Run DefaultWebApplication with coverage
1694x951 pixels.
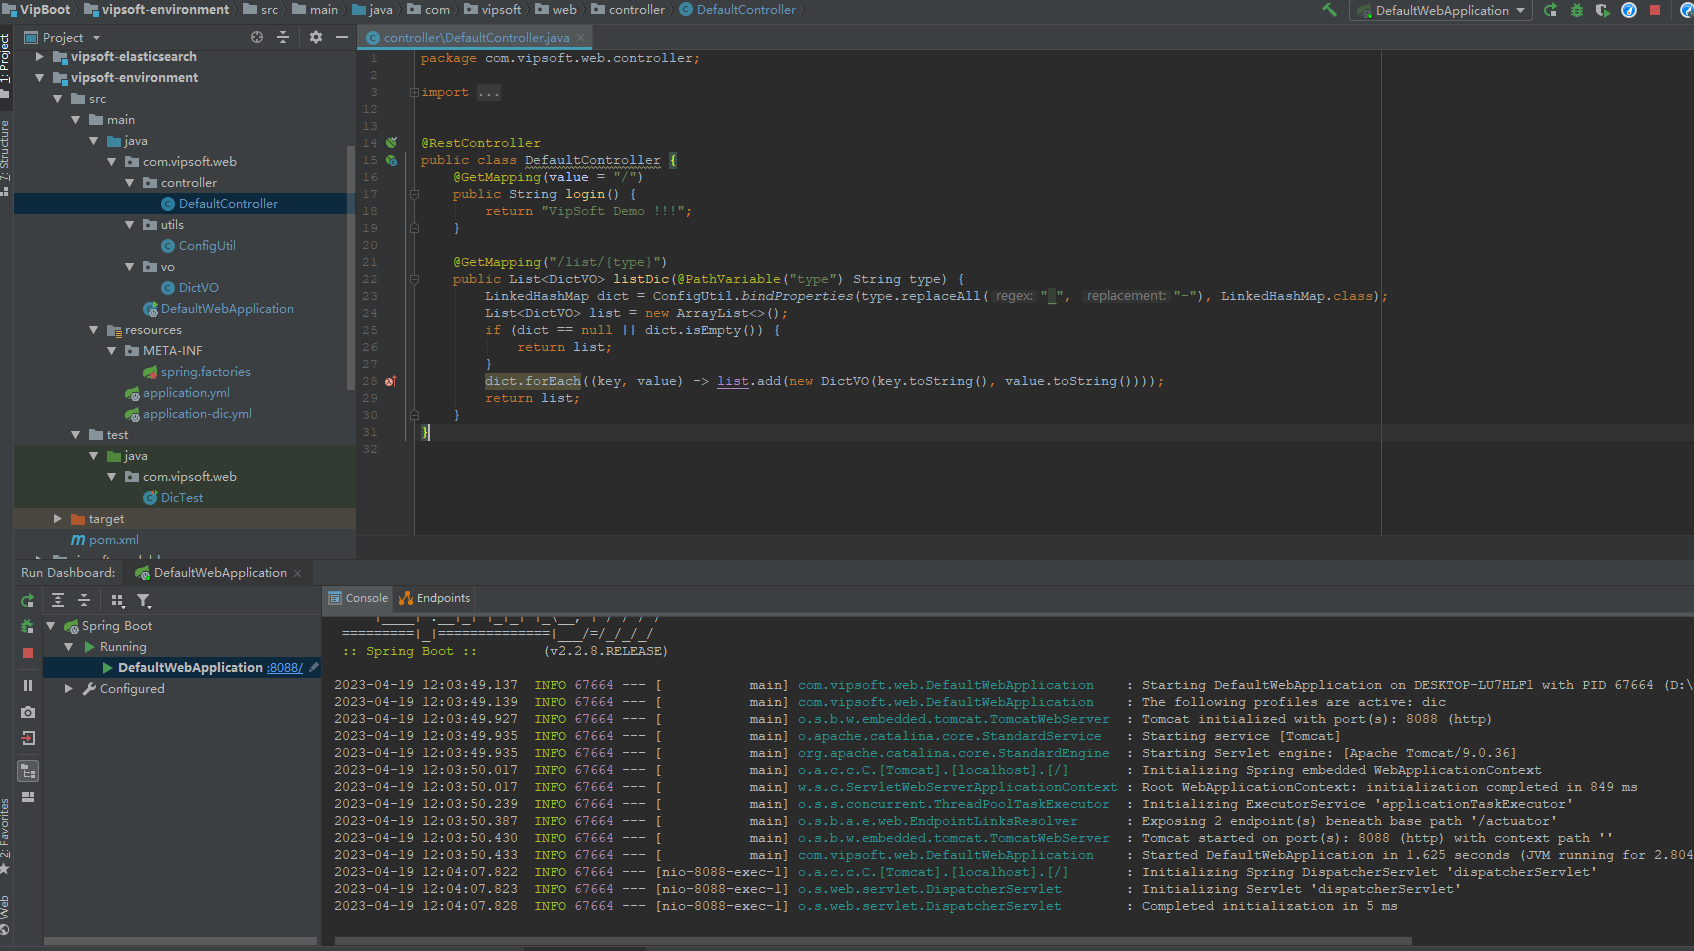[1602, 10]
